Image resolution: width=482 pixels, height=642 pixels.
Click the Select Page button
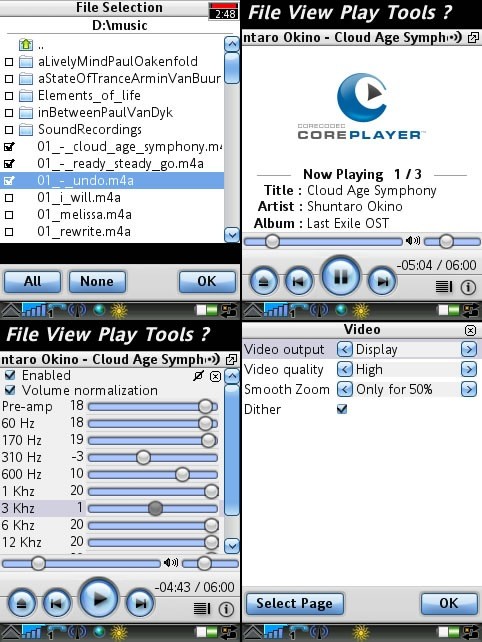[x=294, y=604]
